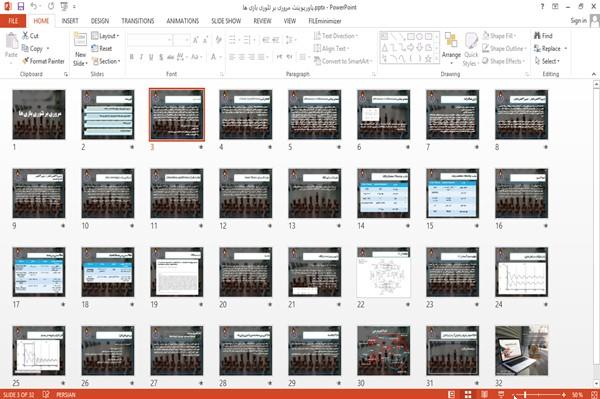Click PERSIAN language in status bar
The image size is (600, 399).
[x=66, y=394]
